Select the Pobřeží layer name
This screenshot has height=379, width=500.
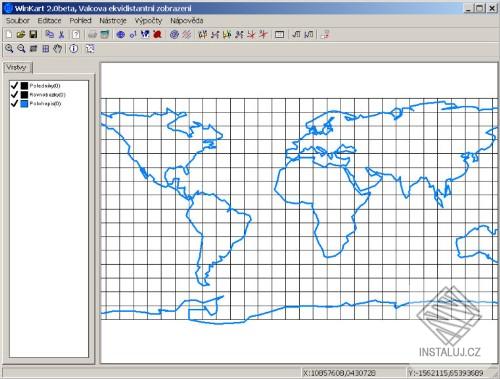point(45,104)
